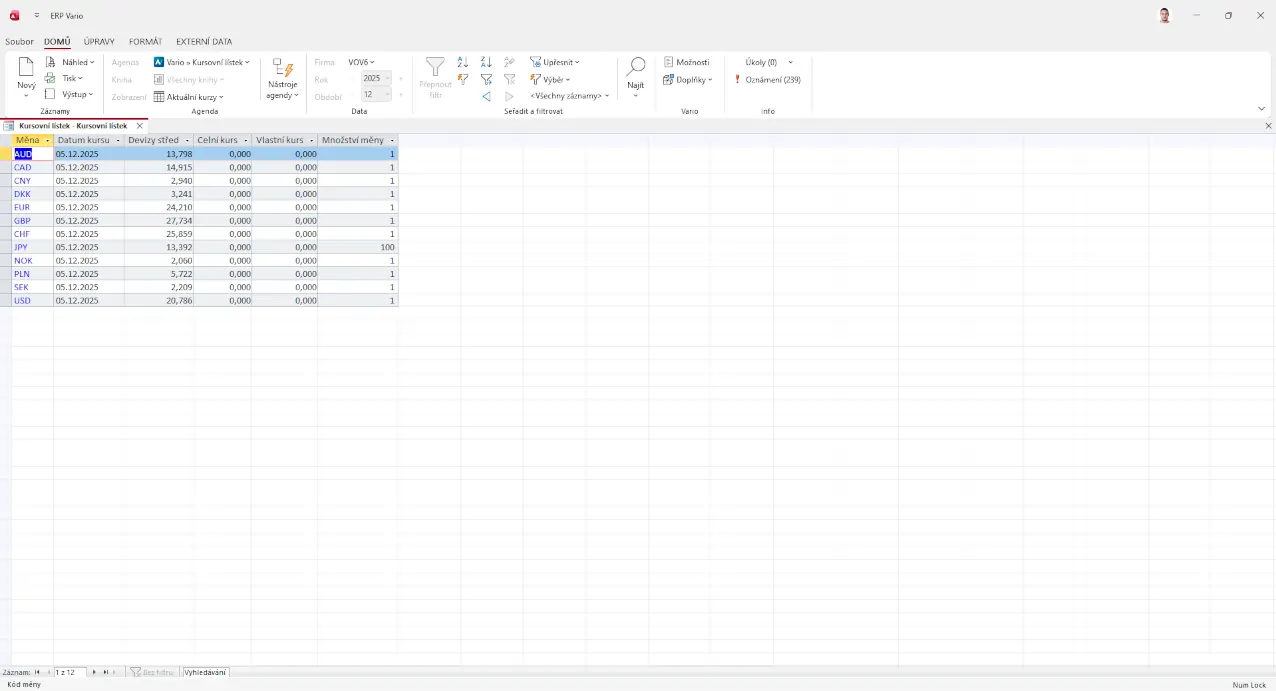Click the Oznámení (239) notifications
Image resolution: width=1276 pixels, height=691 pixels.
pos(767,79)
